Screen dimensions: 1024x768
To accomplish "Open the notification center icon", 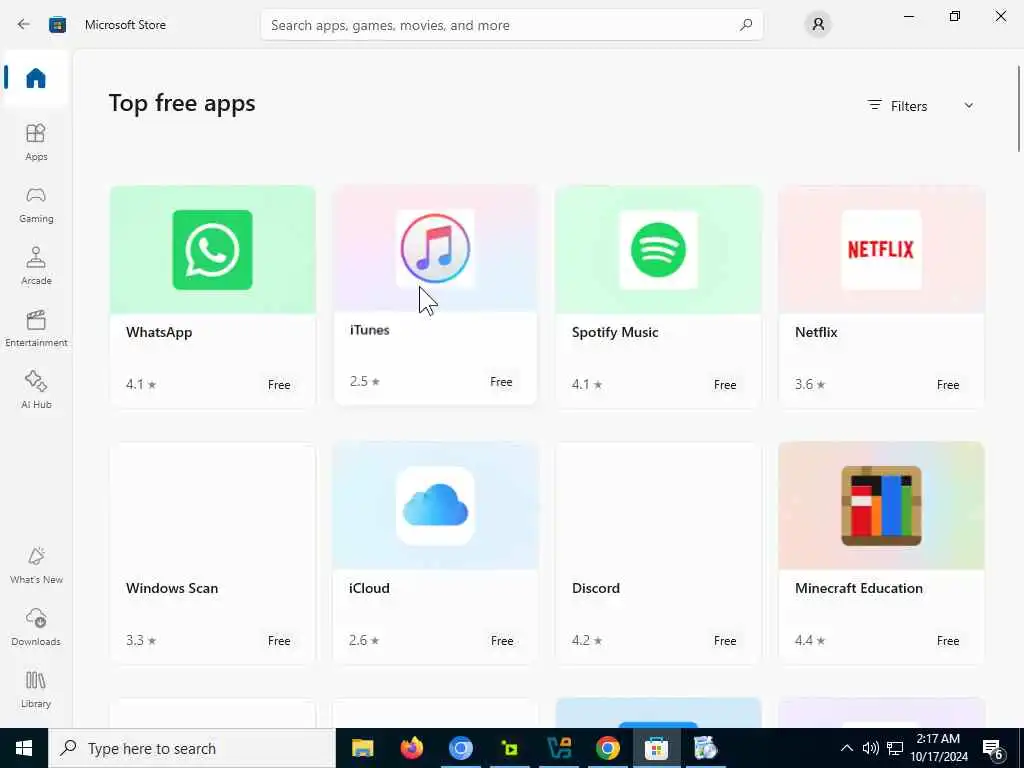I will 994,748.
